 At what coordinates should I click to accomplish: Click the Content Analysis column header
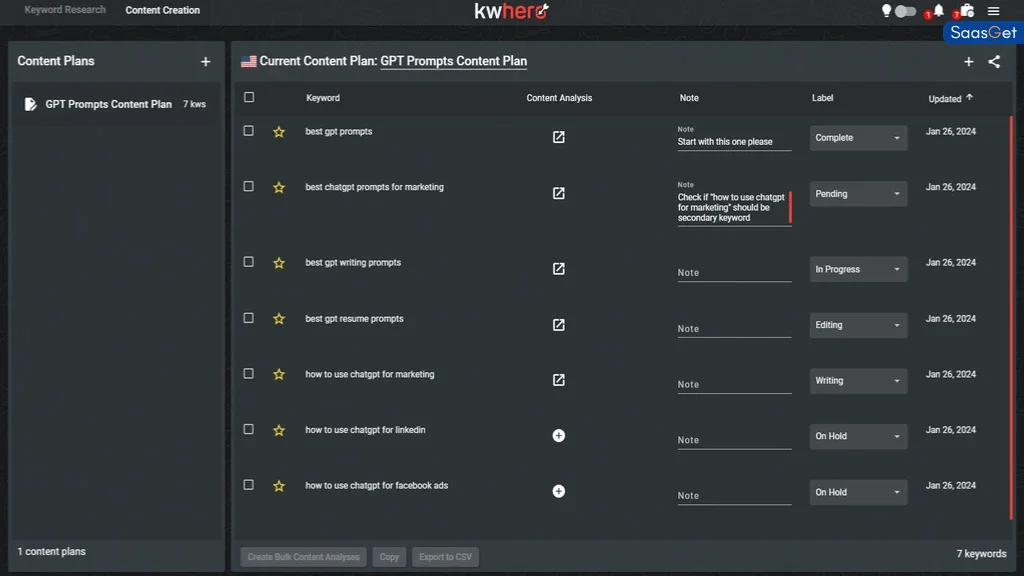(x=559, y=98)
